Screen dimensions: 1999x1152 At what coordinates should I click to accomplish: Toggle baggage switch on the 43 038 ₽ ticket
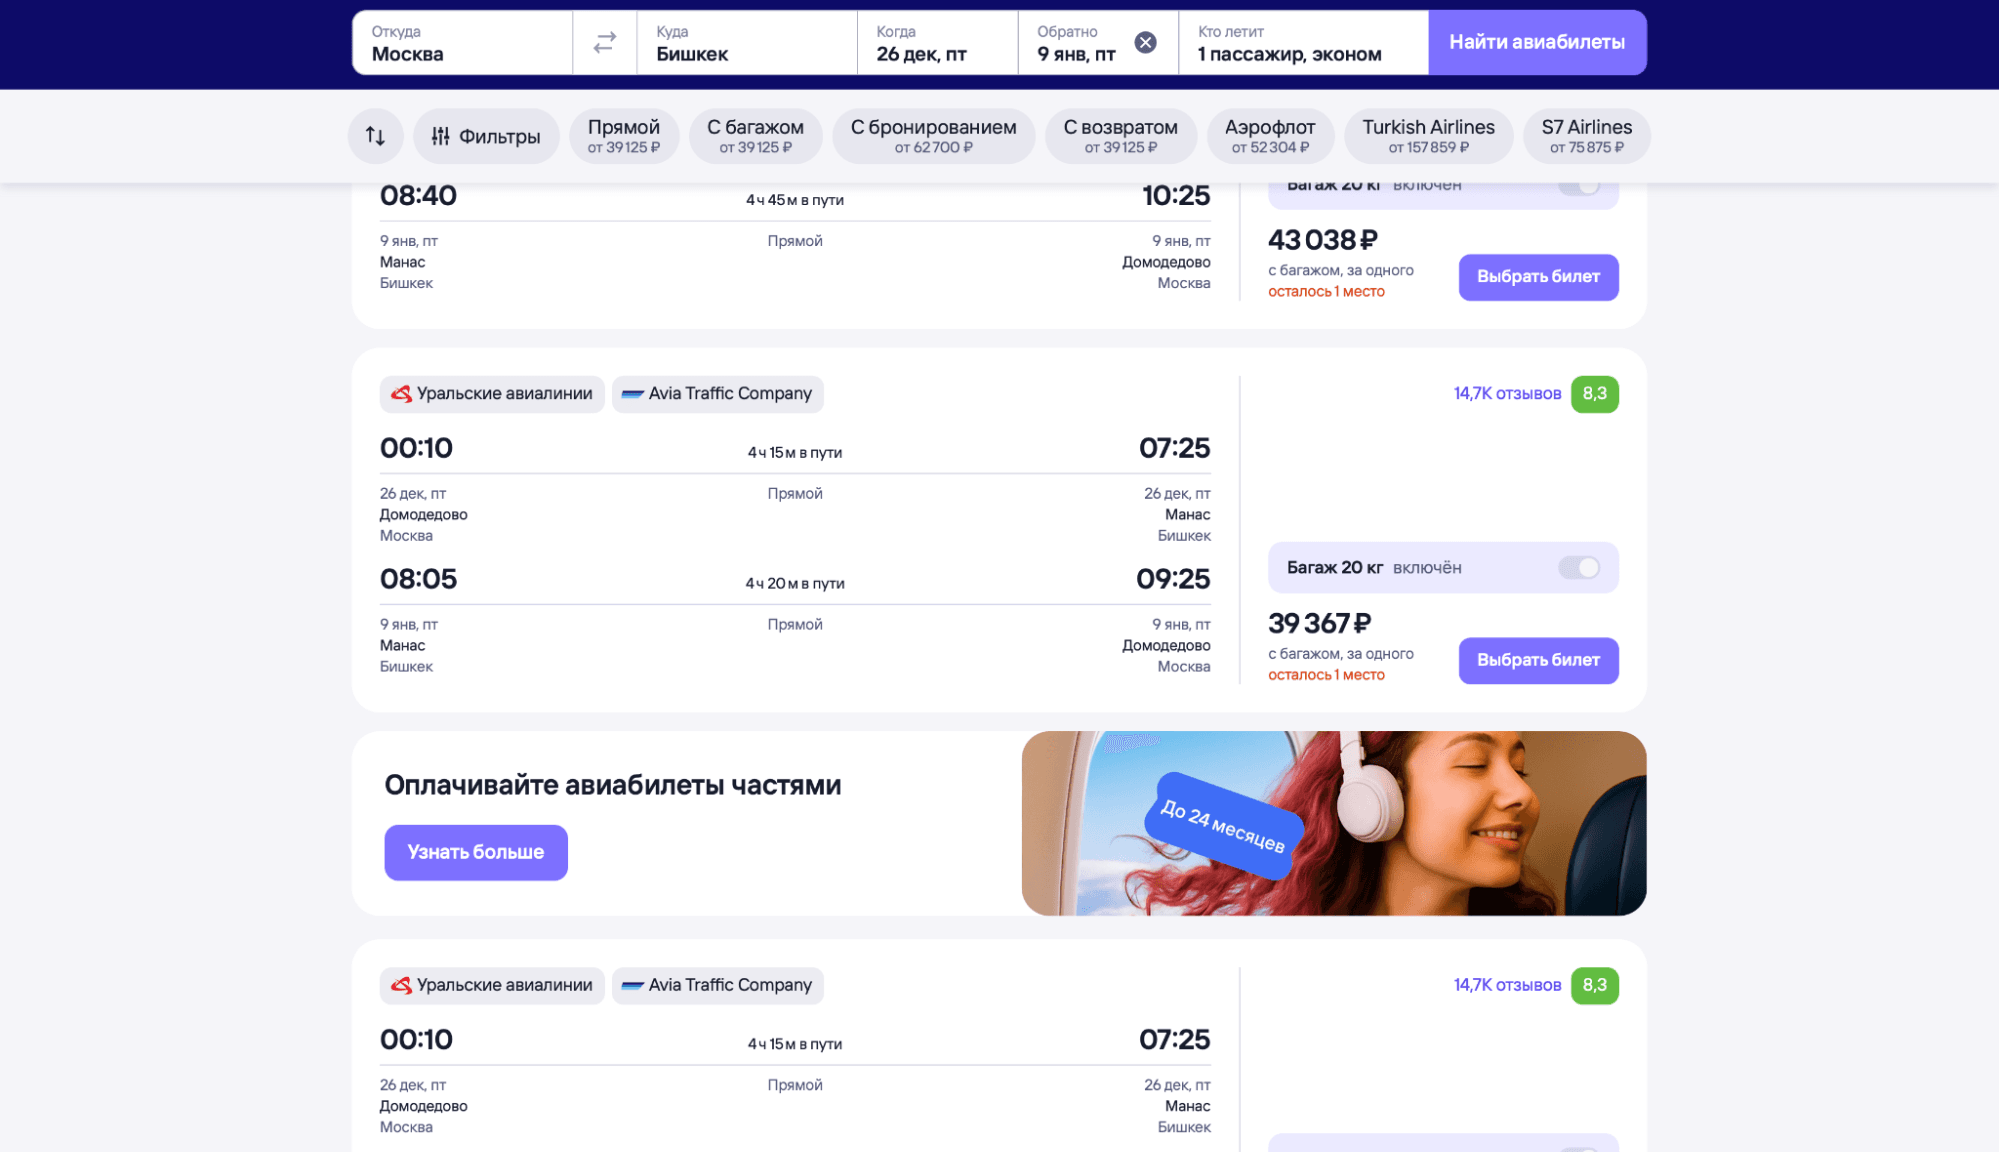(1578, 187)
